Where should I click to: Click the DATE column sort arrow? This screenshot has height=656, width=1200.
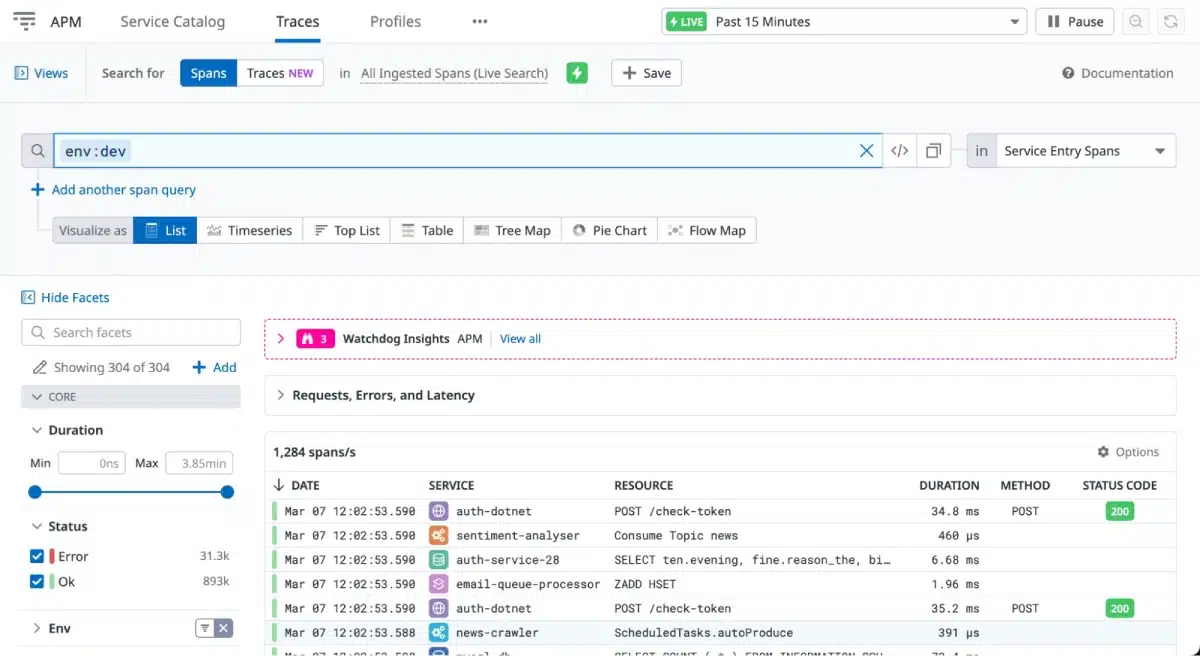[279, 485]
